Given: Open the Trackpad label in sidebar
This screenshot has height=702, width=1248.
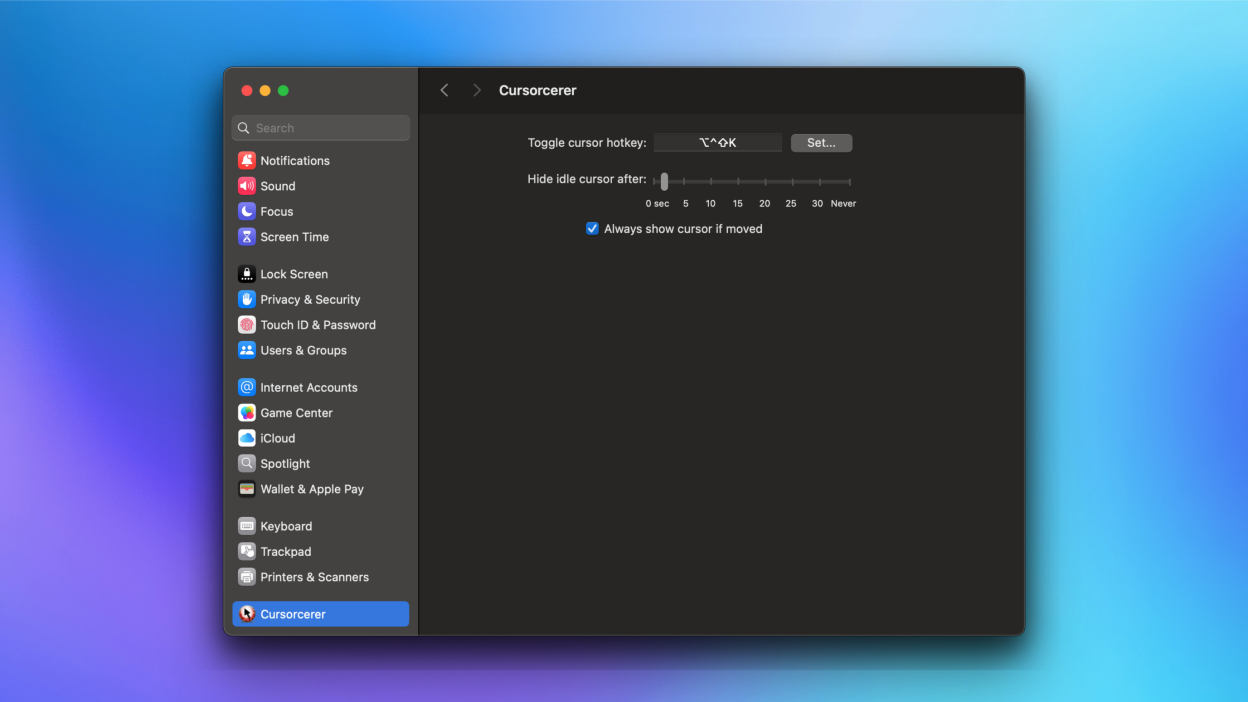Looking at the screenshot, I should tap(286, 552).
